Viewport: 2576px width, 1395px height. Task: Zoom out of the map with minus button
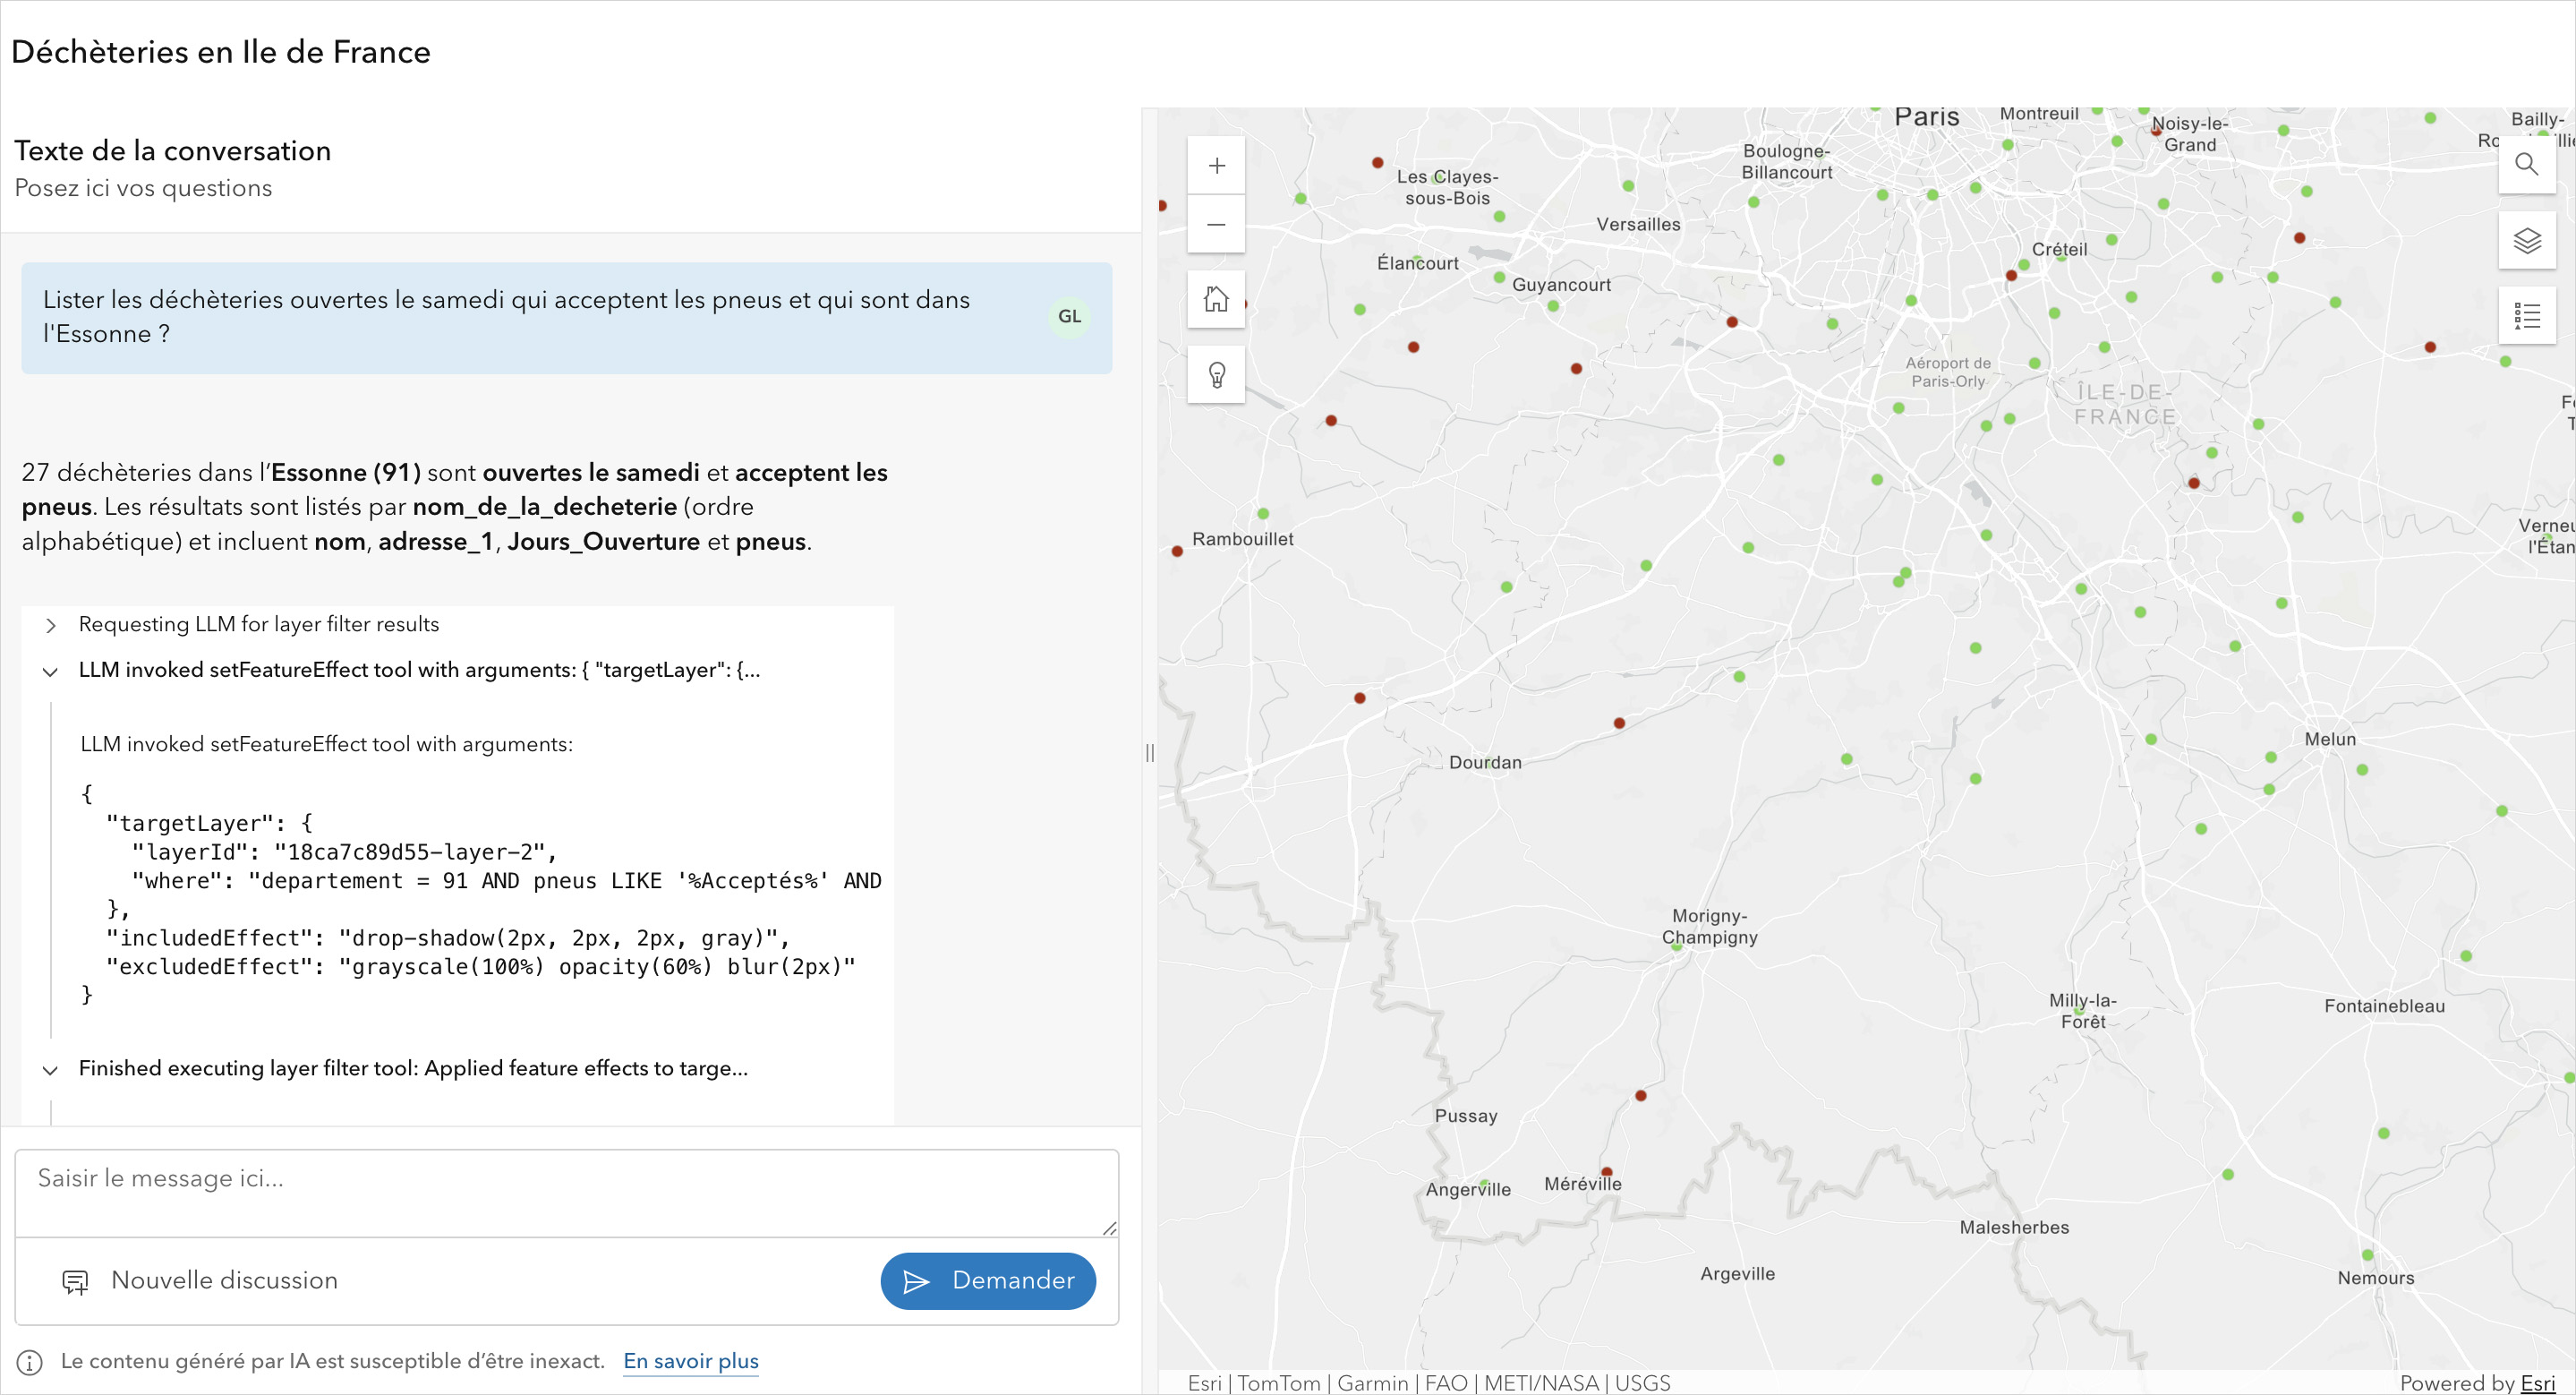click(x=1216, y=224)
